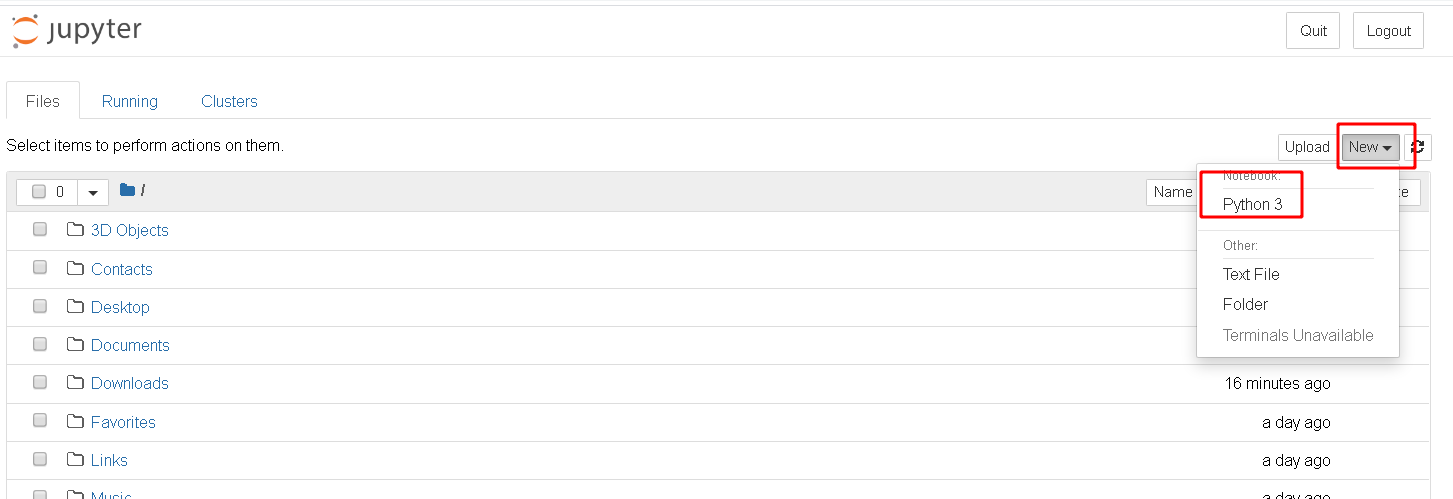Open the New dropdown button
1453x499 pixels.
tap(1370, 147)
